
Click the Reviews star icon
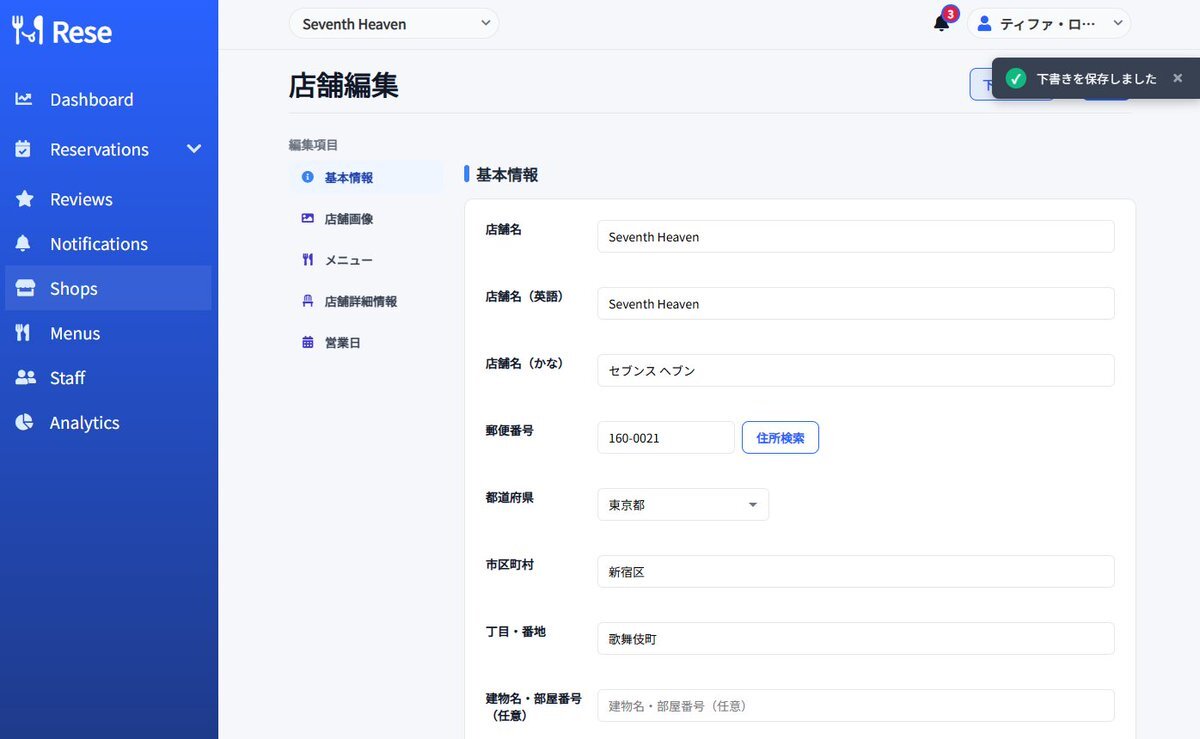[24, 199]
